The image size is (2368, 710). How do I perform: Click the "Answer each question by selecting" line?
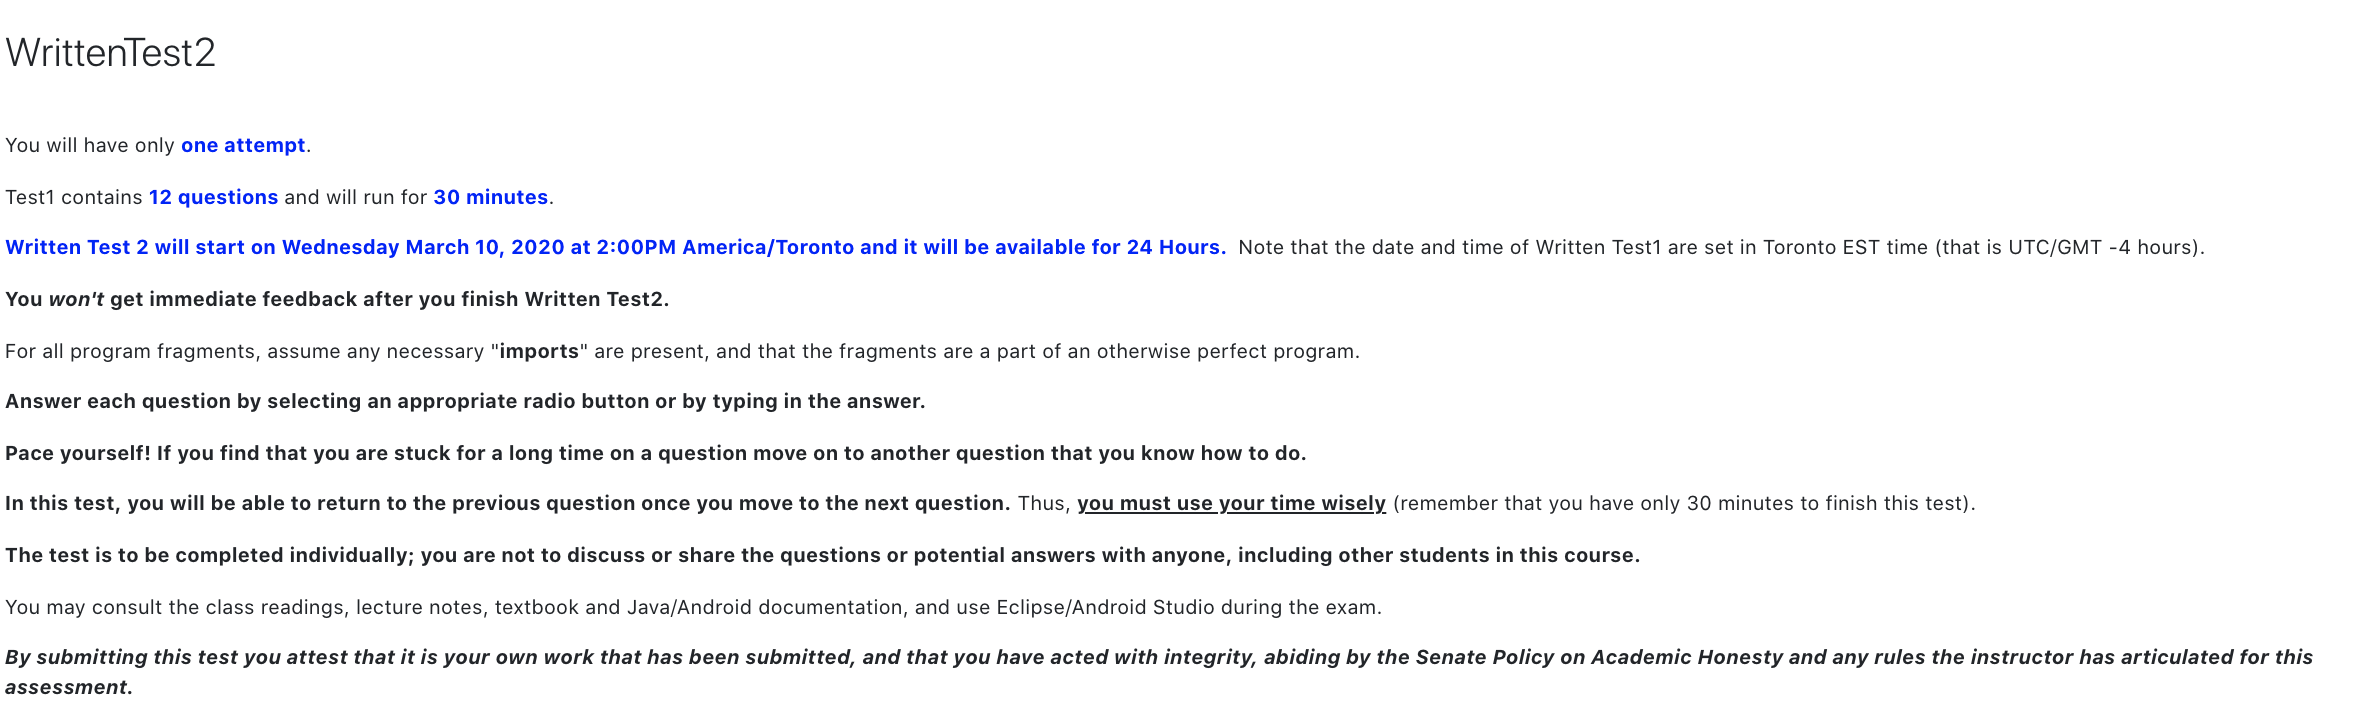[x=465, y=401]
